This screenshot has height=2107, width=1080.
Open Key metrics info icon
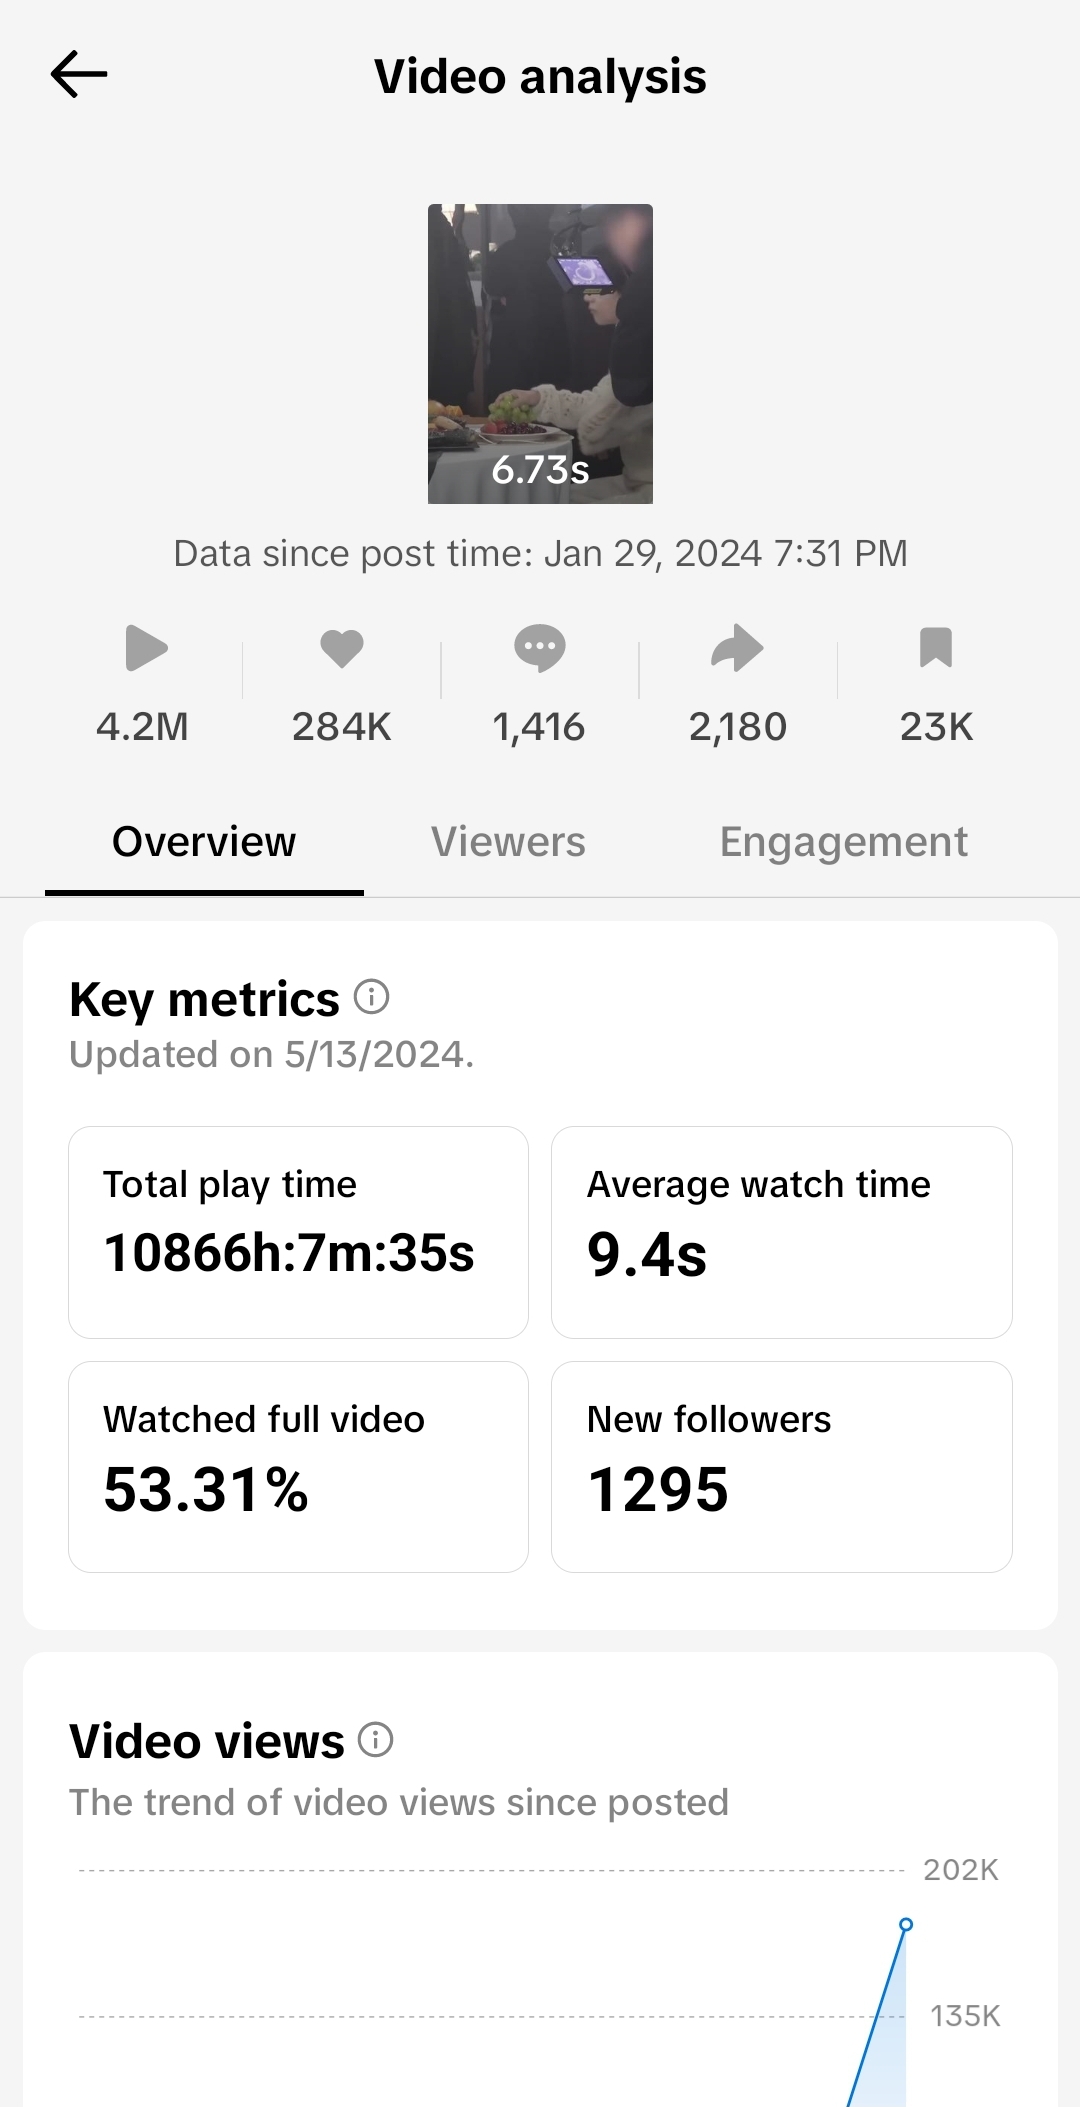tap(372, 997)
